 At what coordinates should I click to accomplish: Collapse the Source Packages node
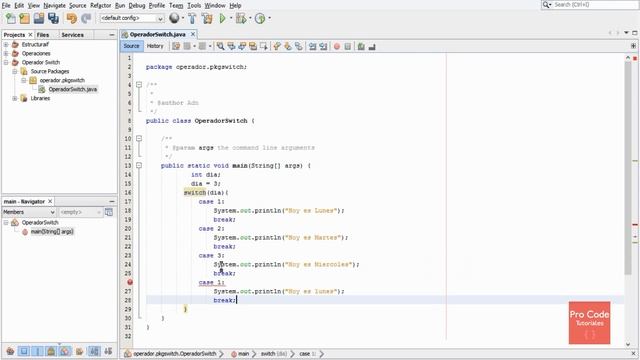coord(15,71)
